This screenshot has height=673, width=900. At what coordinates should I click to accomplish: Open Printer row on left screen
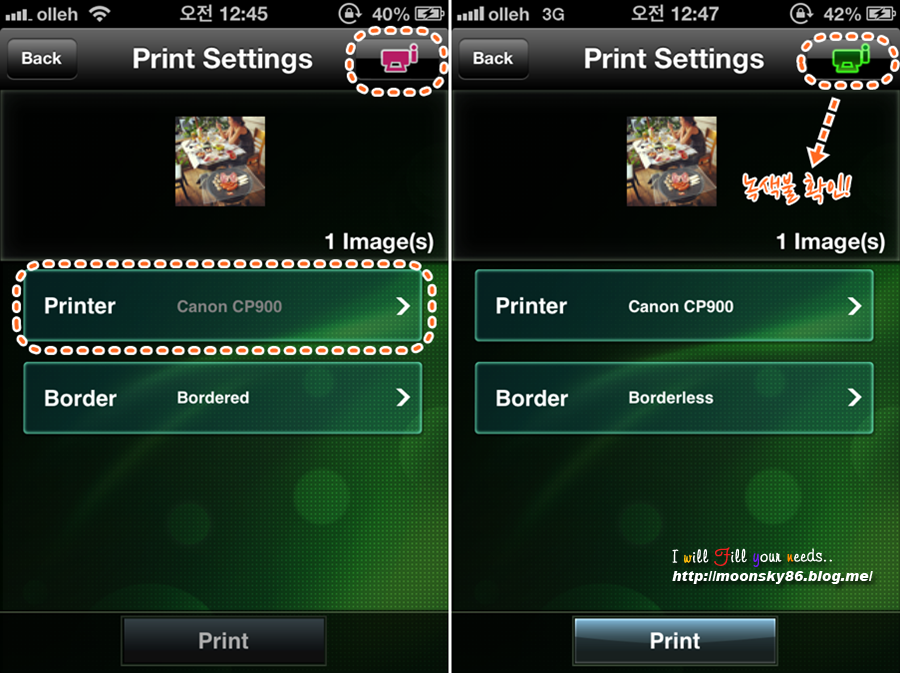(x=223, y=306)
